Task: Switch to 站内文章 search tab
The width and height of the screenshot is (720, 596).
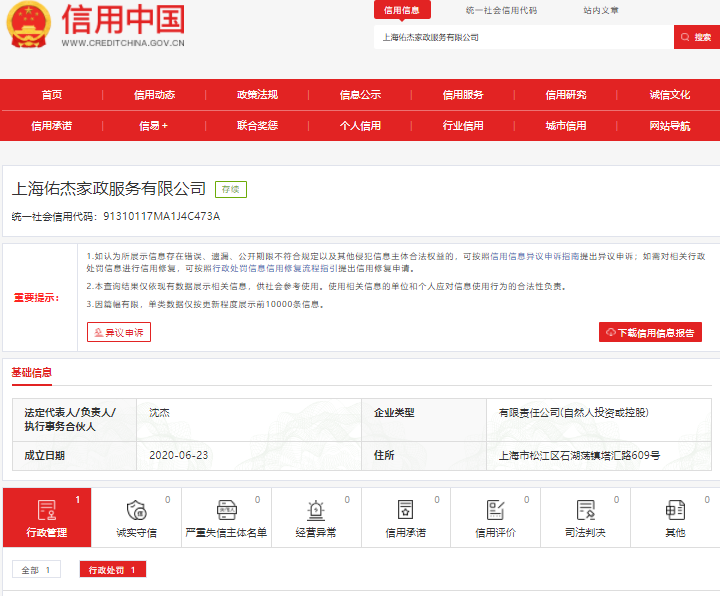Action: click(601, 10)
